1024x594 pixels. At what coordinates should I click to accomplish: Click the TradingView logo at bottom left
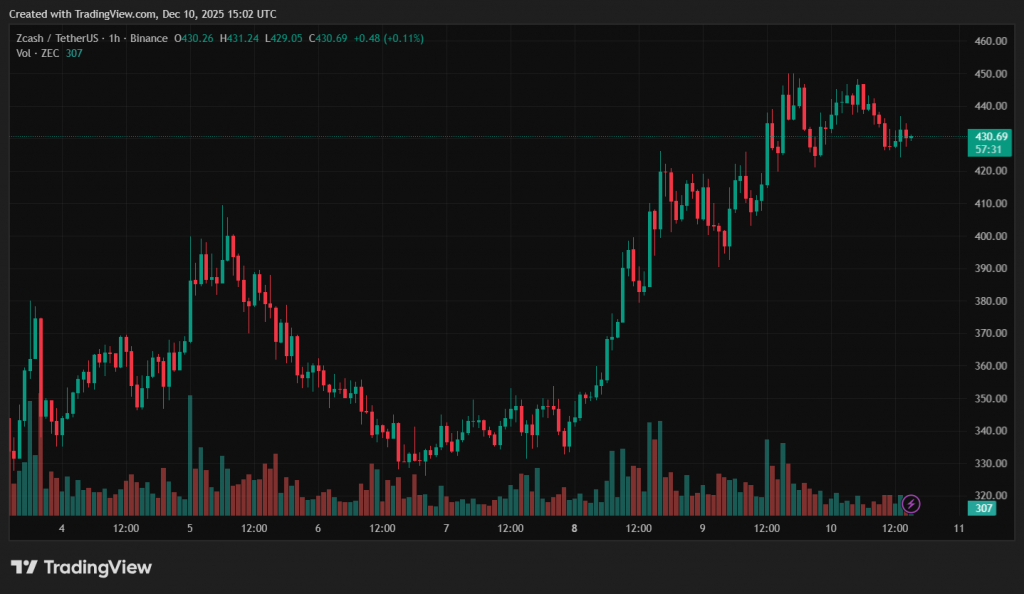pyautogui.click(x=81, y=567)
